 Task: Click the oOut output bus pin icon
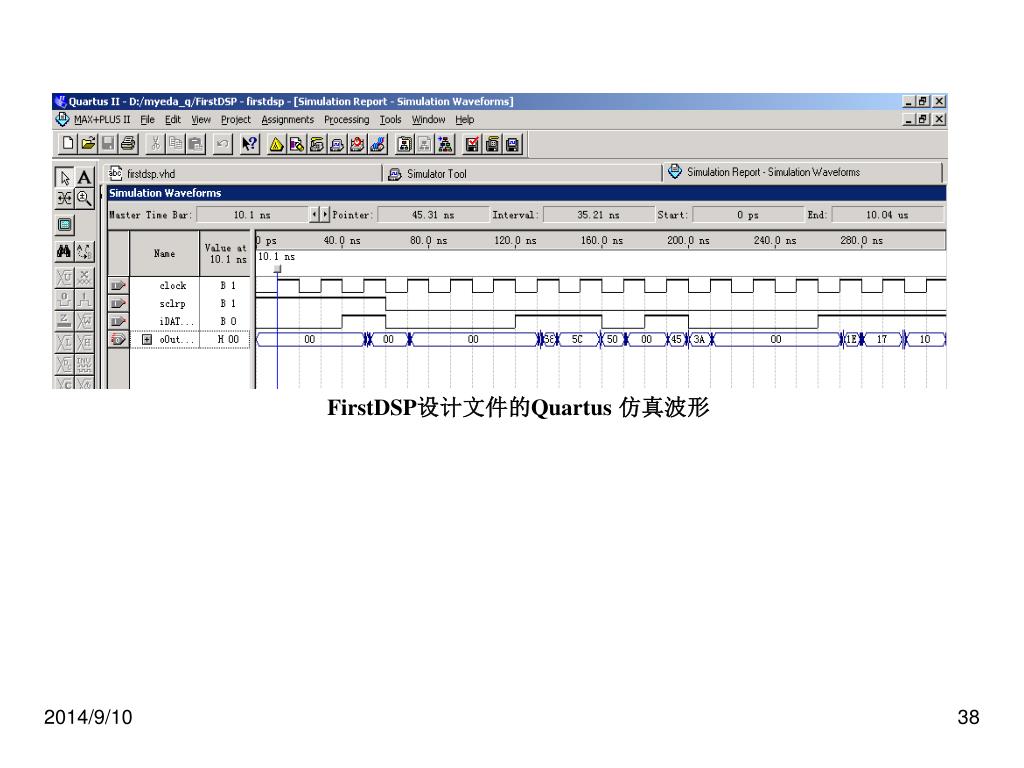pos(118,340)
